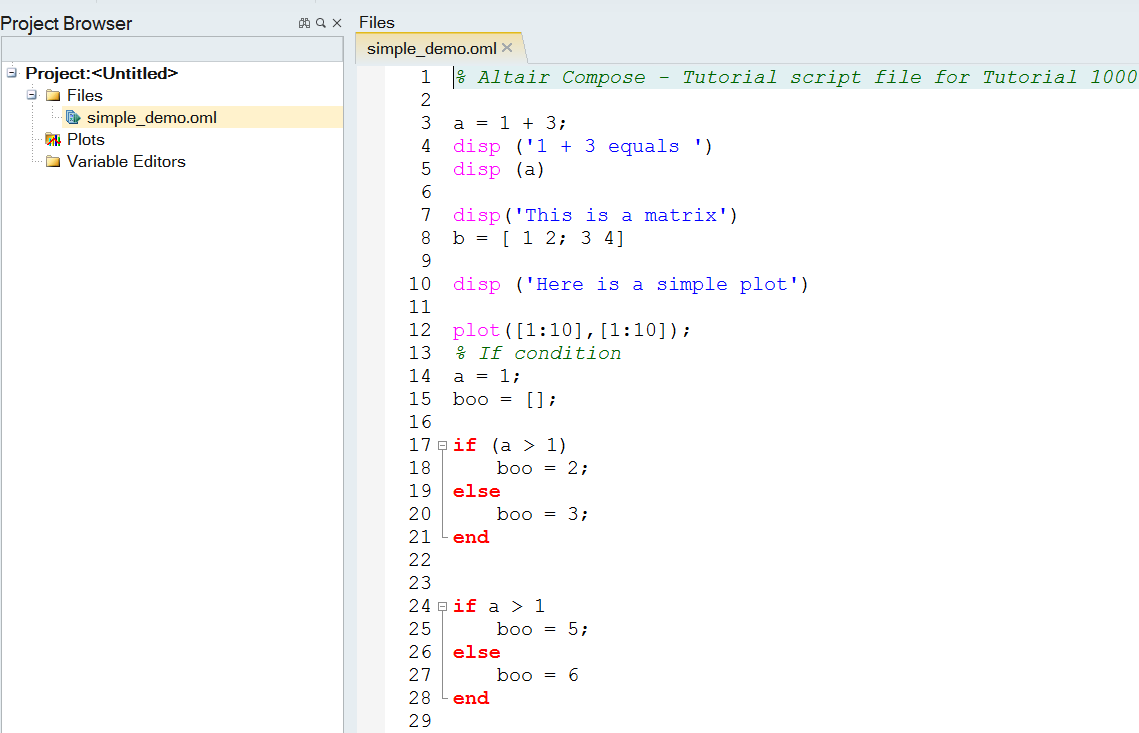
Task: Click the binoculars find icon in Project Browser
Action: click(x=304, y=23)
